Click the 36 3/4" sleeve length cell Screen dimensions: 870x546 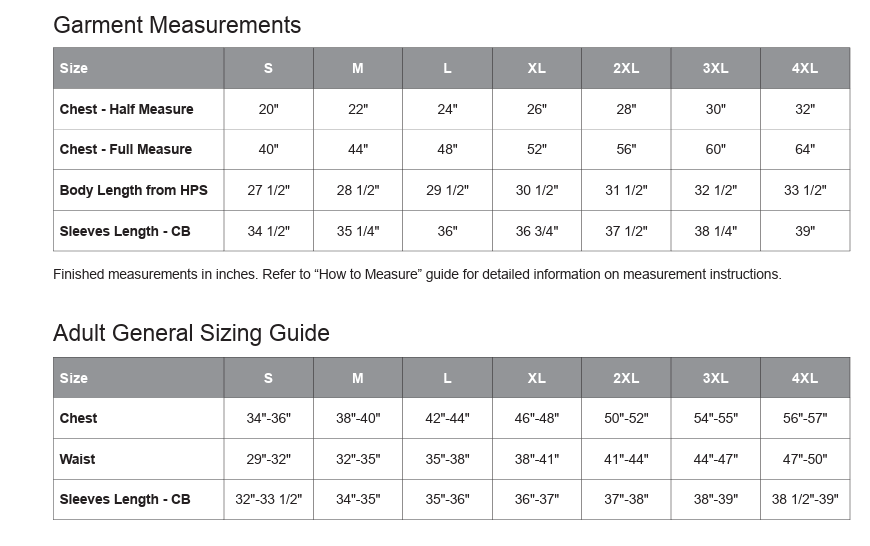[537, 231]
